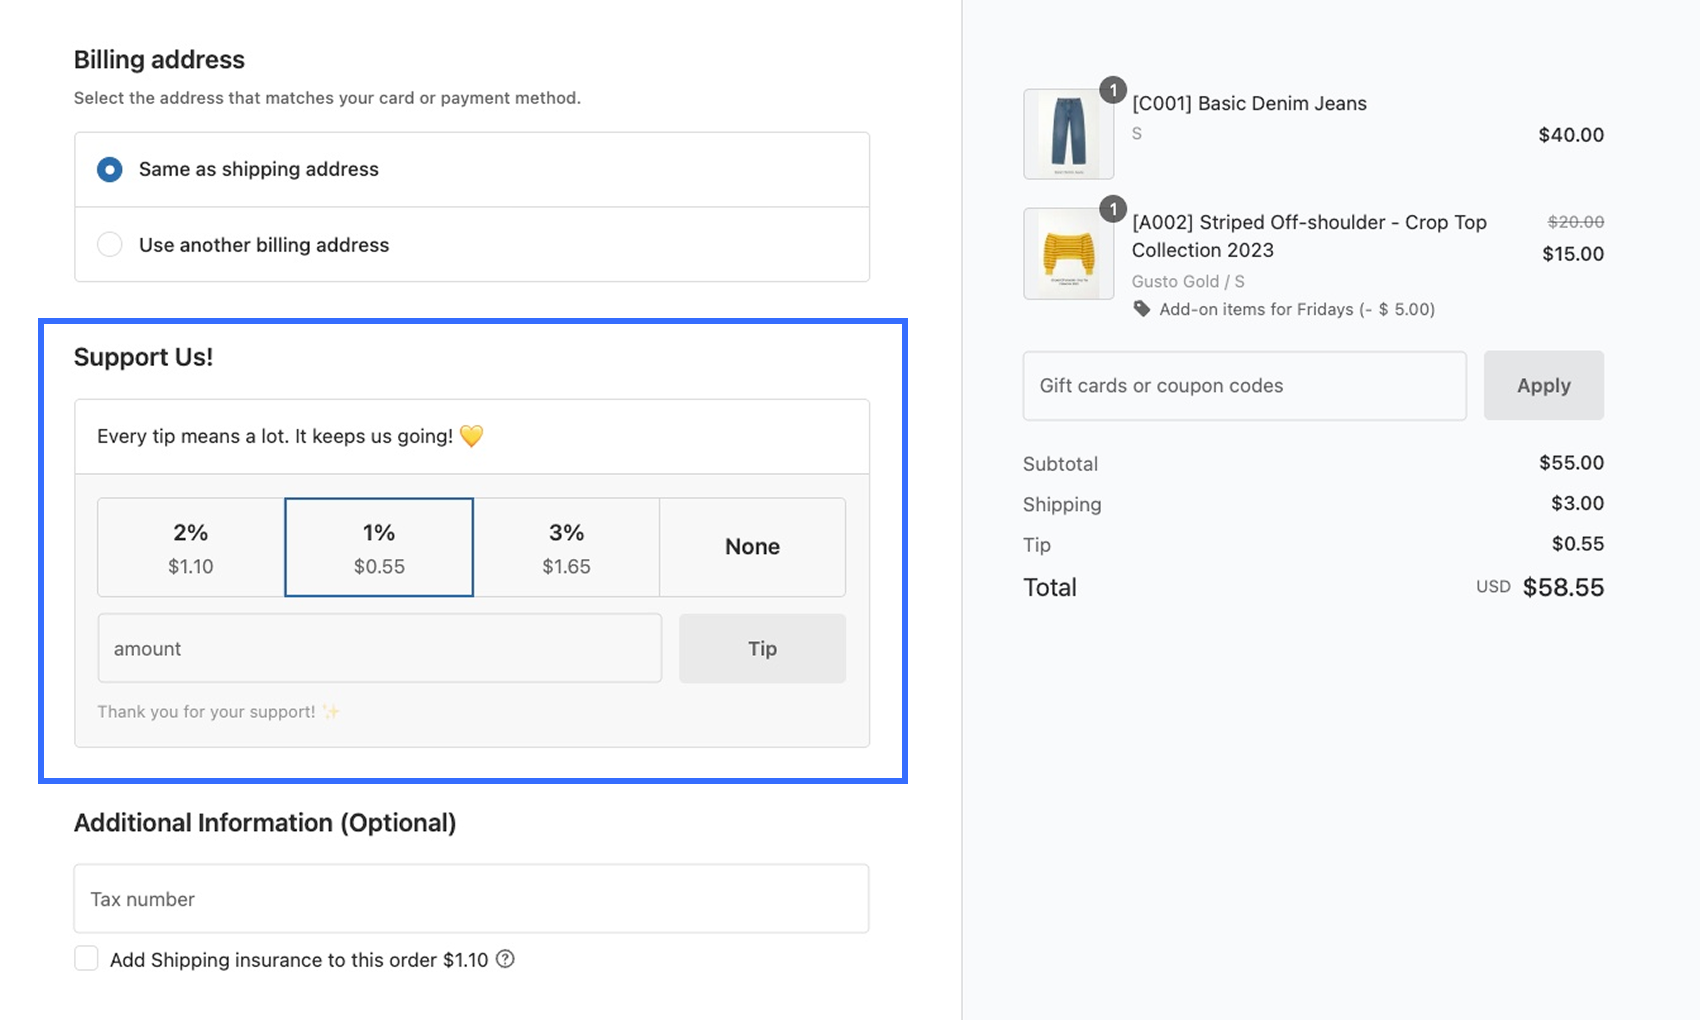
Task: Click the yellow heart emoji
Action: click(x=471, y=436)
